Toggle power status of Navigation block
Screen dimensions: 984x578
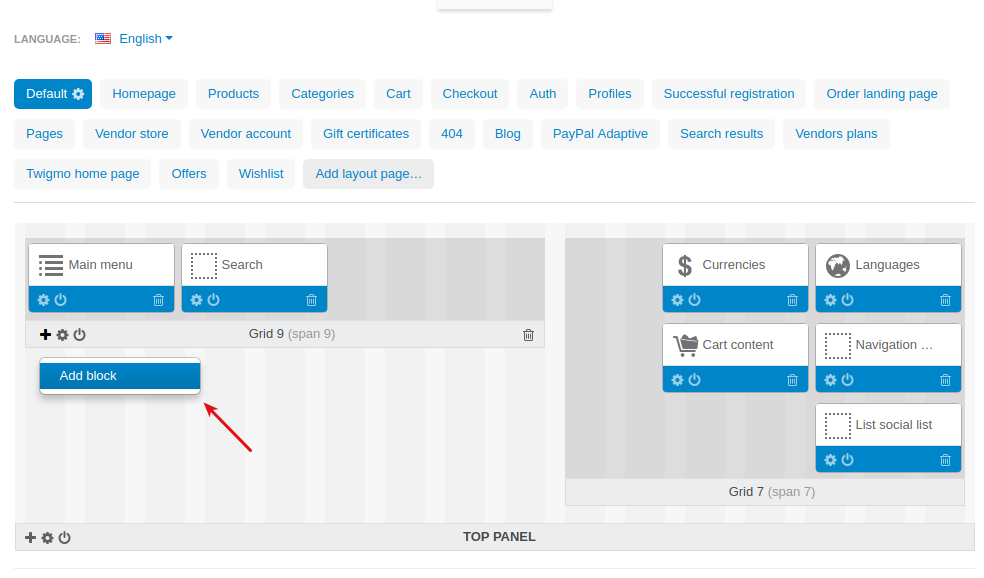point(847,380)
